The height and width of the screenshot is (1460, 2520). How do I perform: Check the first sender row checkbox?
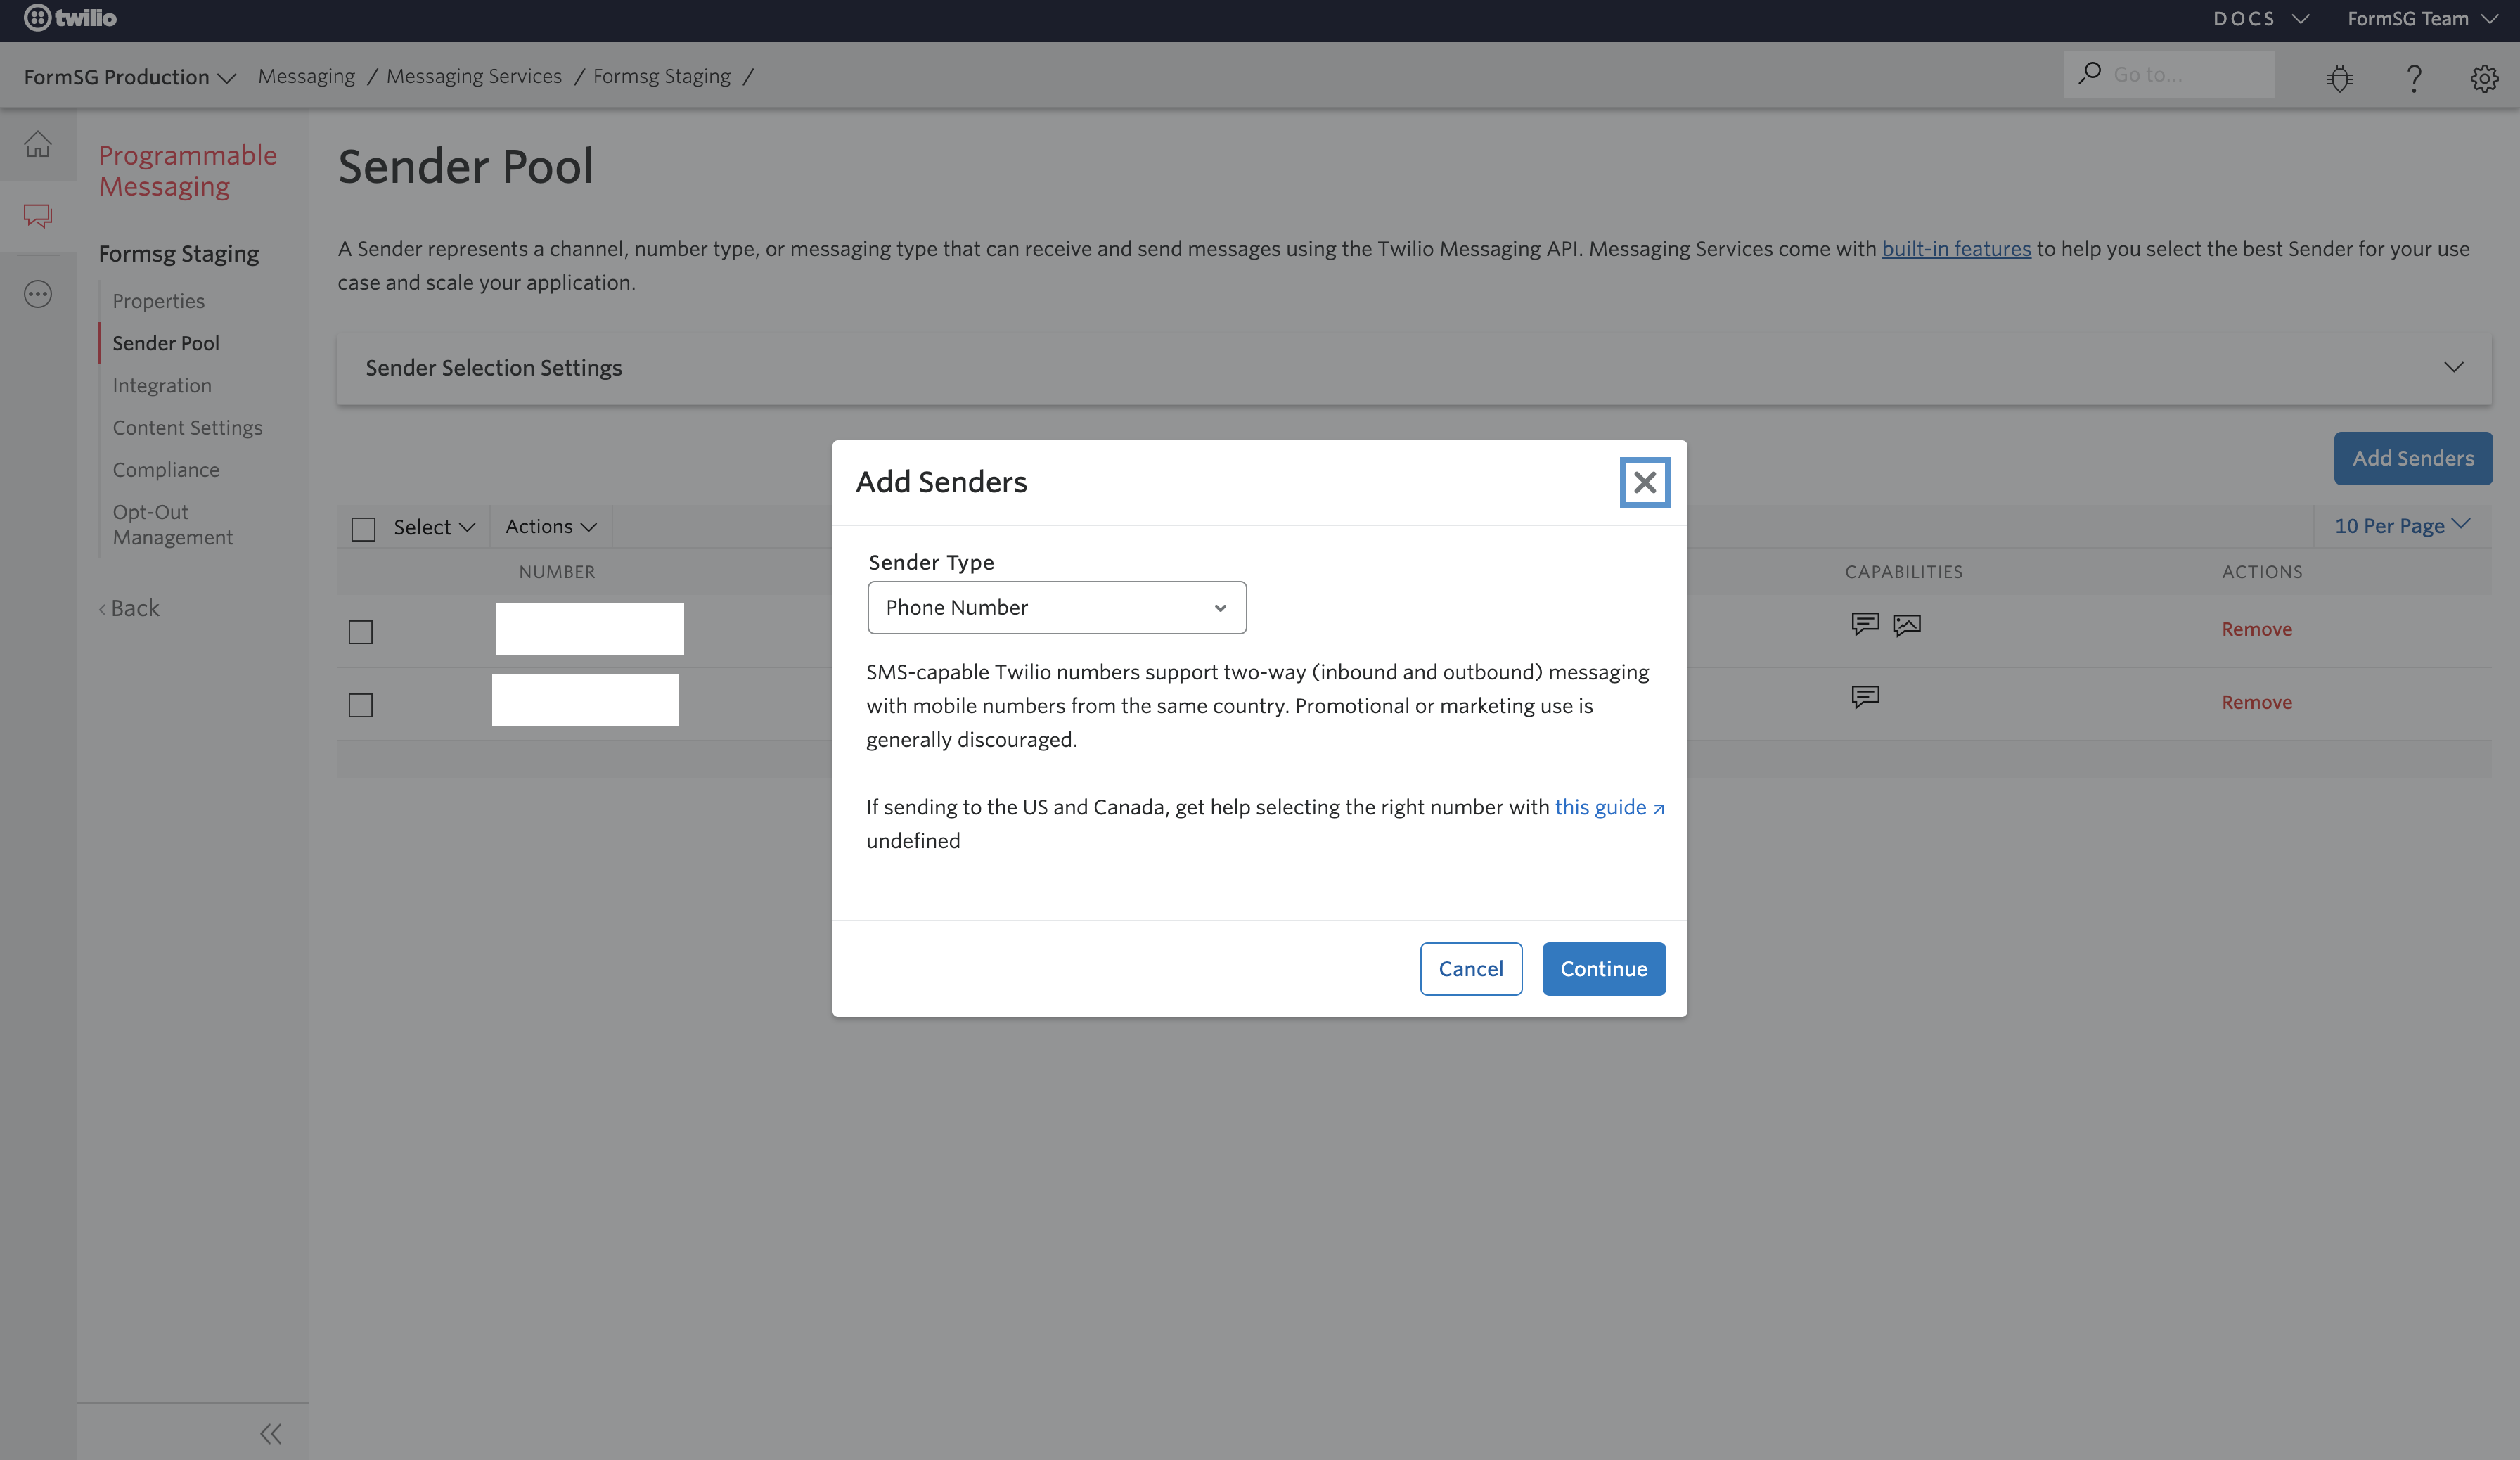pyautogui.click(x=361, y=632)
